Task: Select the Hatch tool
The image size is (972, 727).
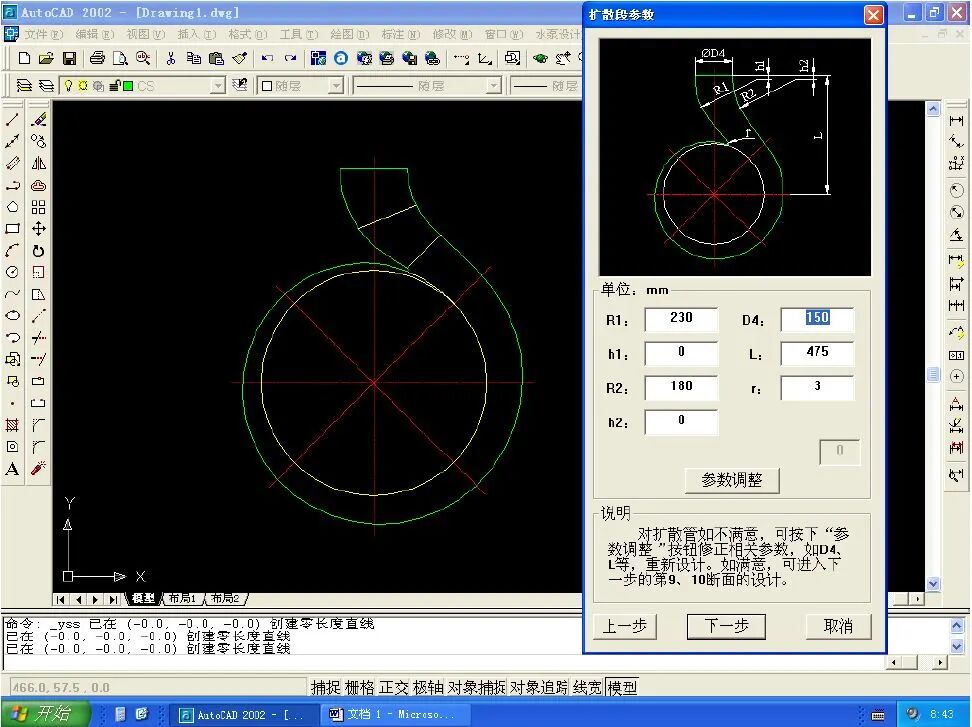Action: point(12,425)
